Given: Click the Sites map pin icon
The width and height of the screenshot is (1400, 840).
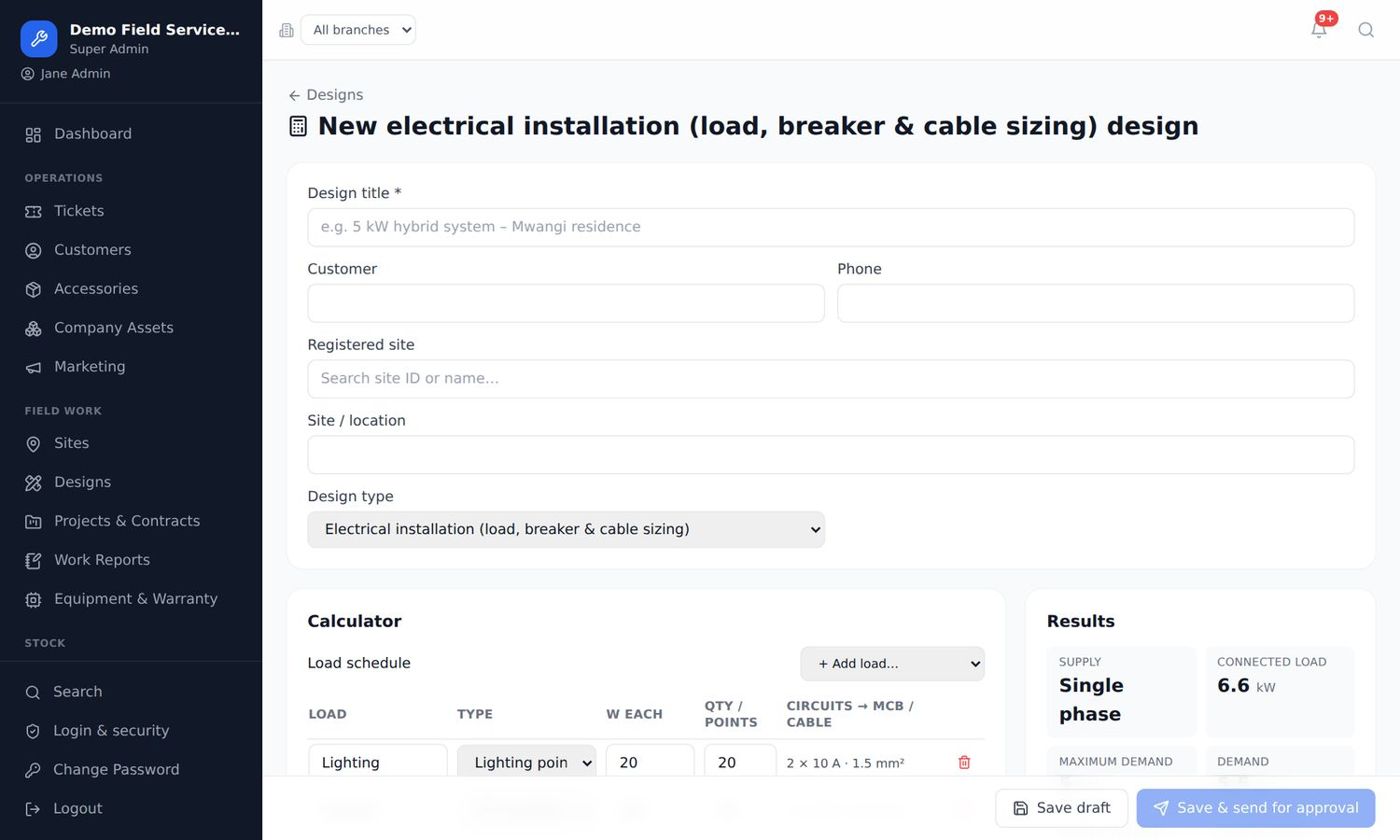Looking at the screenshot, I should pos(33,444).
